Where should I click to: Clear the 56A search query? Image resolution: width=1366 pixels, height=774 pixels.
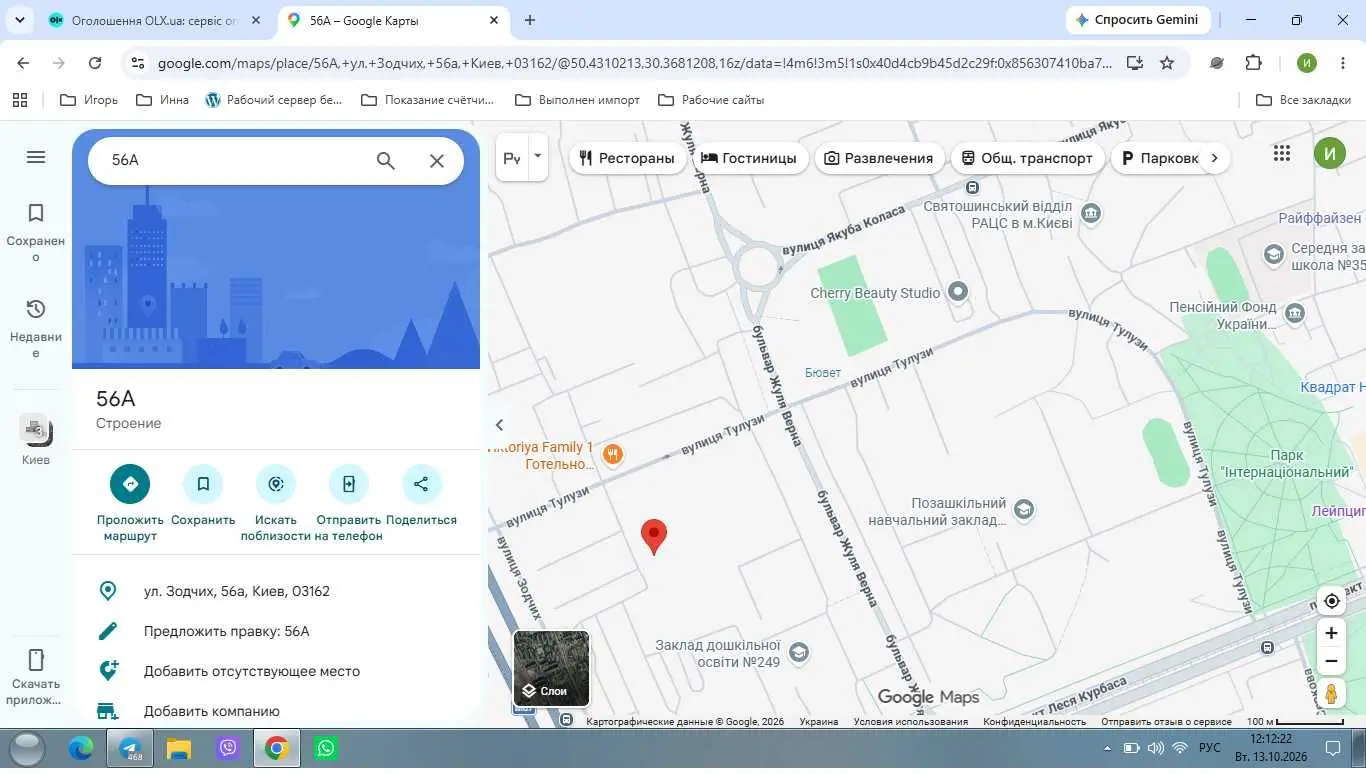(x=437, y=161)
